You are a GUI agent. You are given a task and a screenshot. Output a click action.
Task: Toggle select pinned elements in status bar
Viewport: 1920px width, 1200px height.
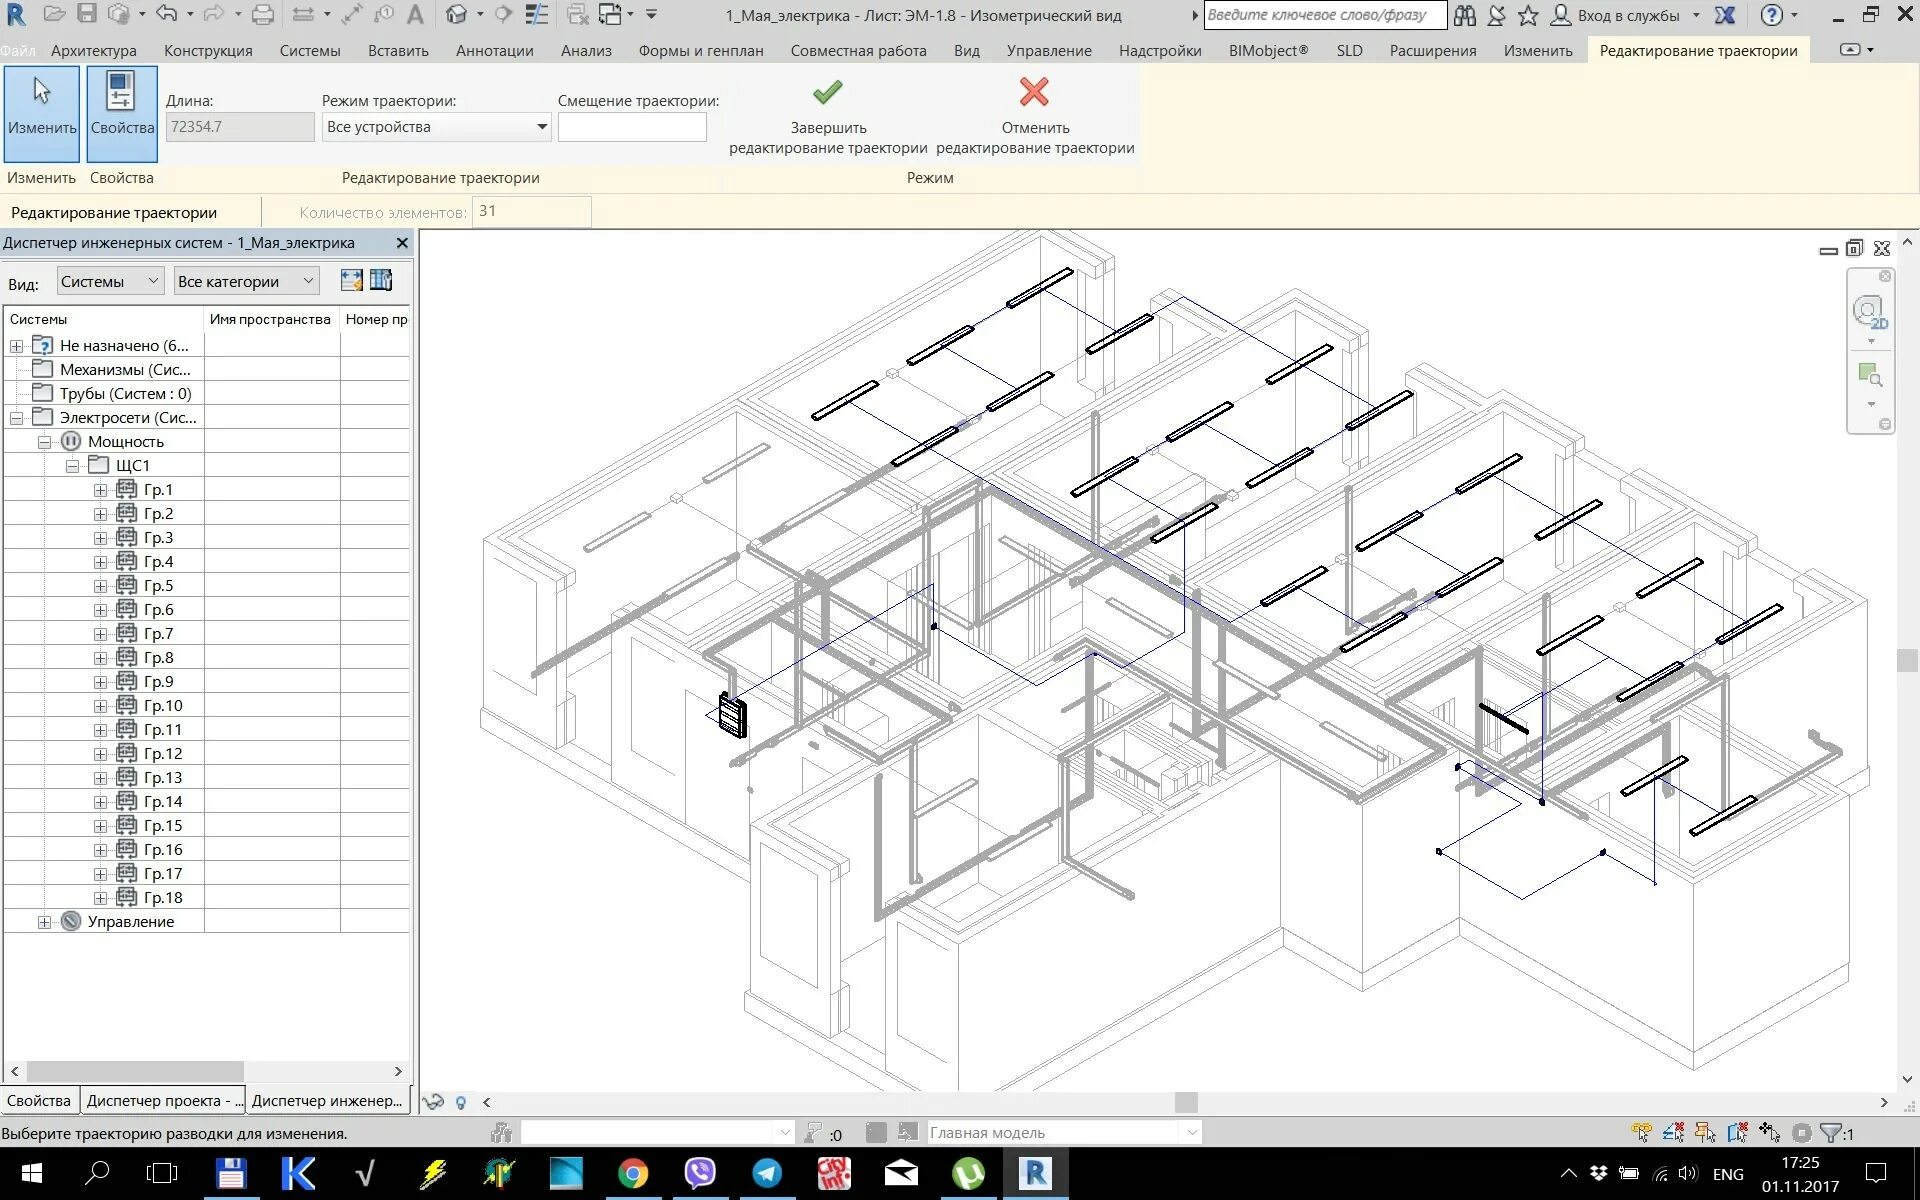1705,1133
